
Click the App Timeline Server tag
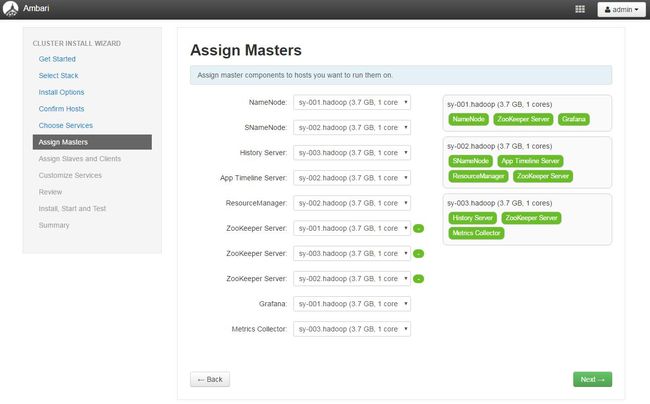(530, 161)
